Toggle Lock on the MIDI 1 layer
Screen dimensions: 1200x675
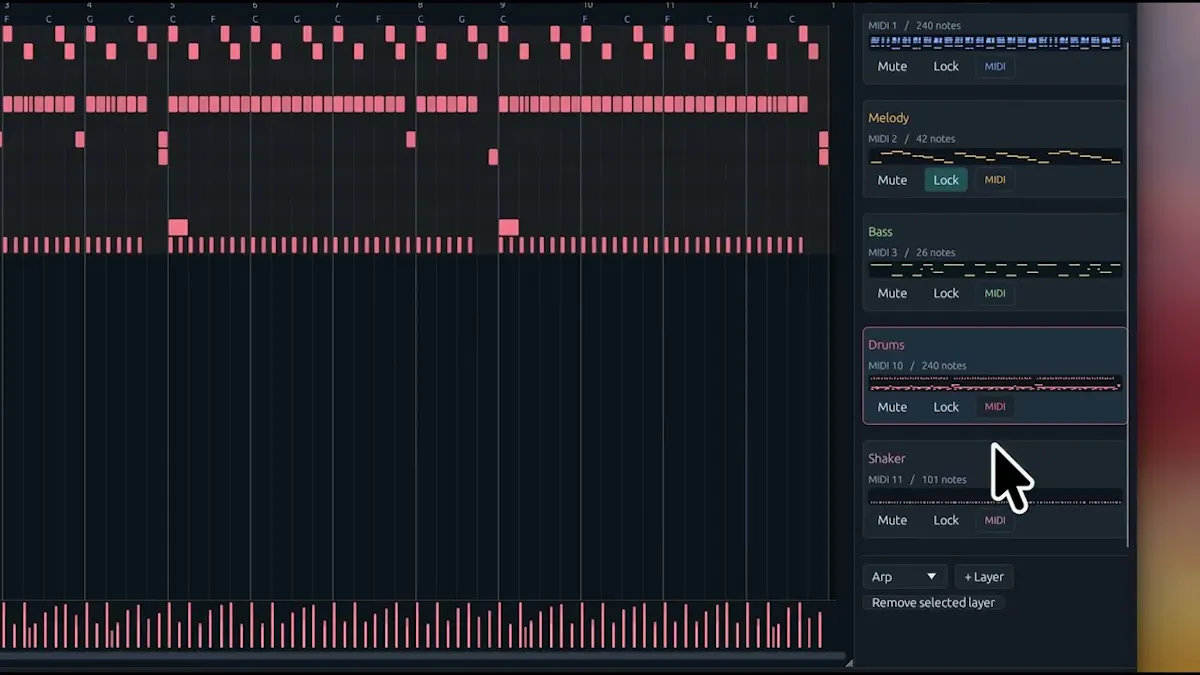[946, 66]
